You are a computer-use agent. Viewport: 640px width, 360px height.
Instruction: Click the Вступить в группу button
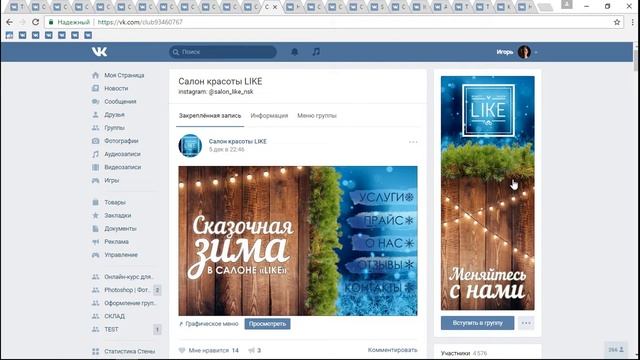[x=477, y=323]
